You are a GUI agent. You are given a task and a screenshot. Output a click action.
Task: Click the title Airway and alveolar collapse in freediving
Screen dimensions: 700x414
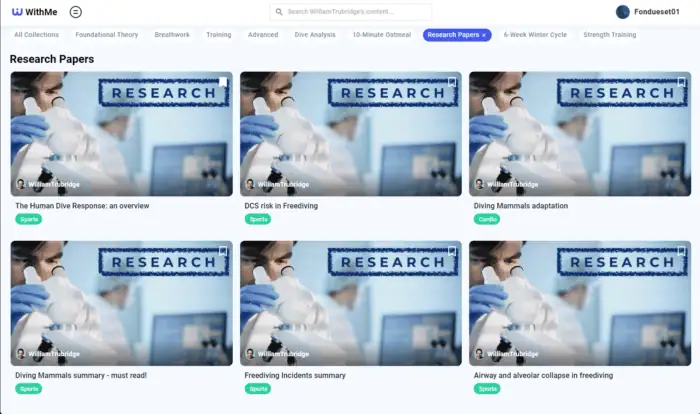point(543,376)
